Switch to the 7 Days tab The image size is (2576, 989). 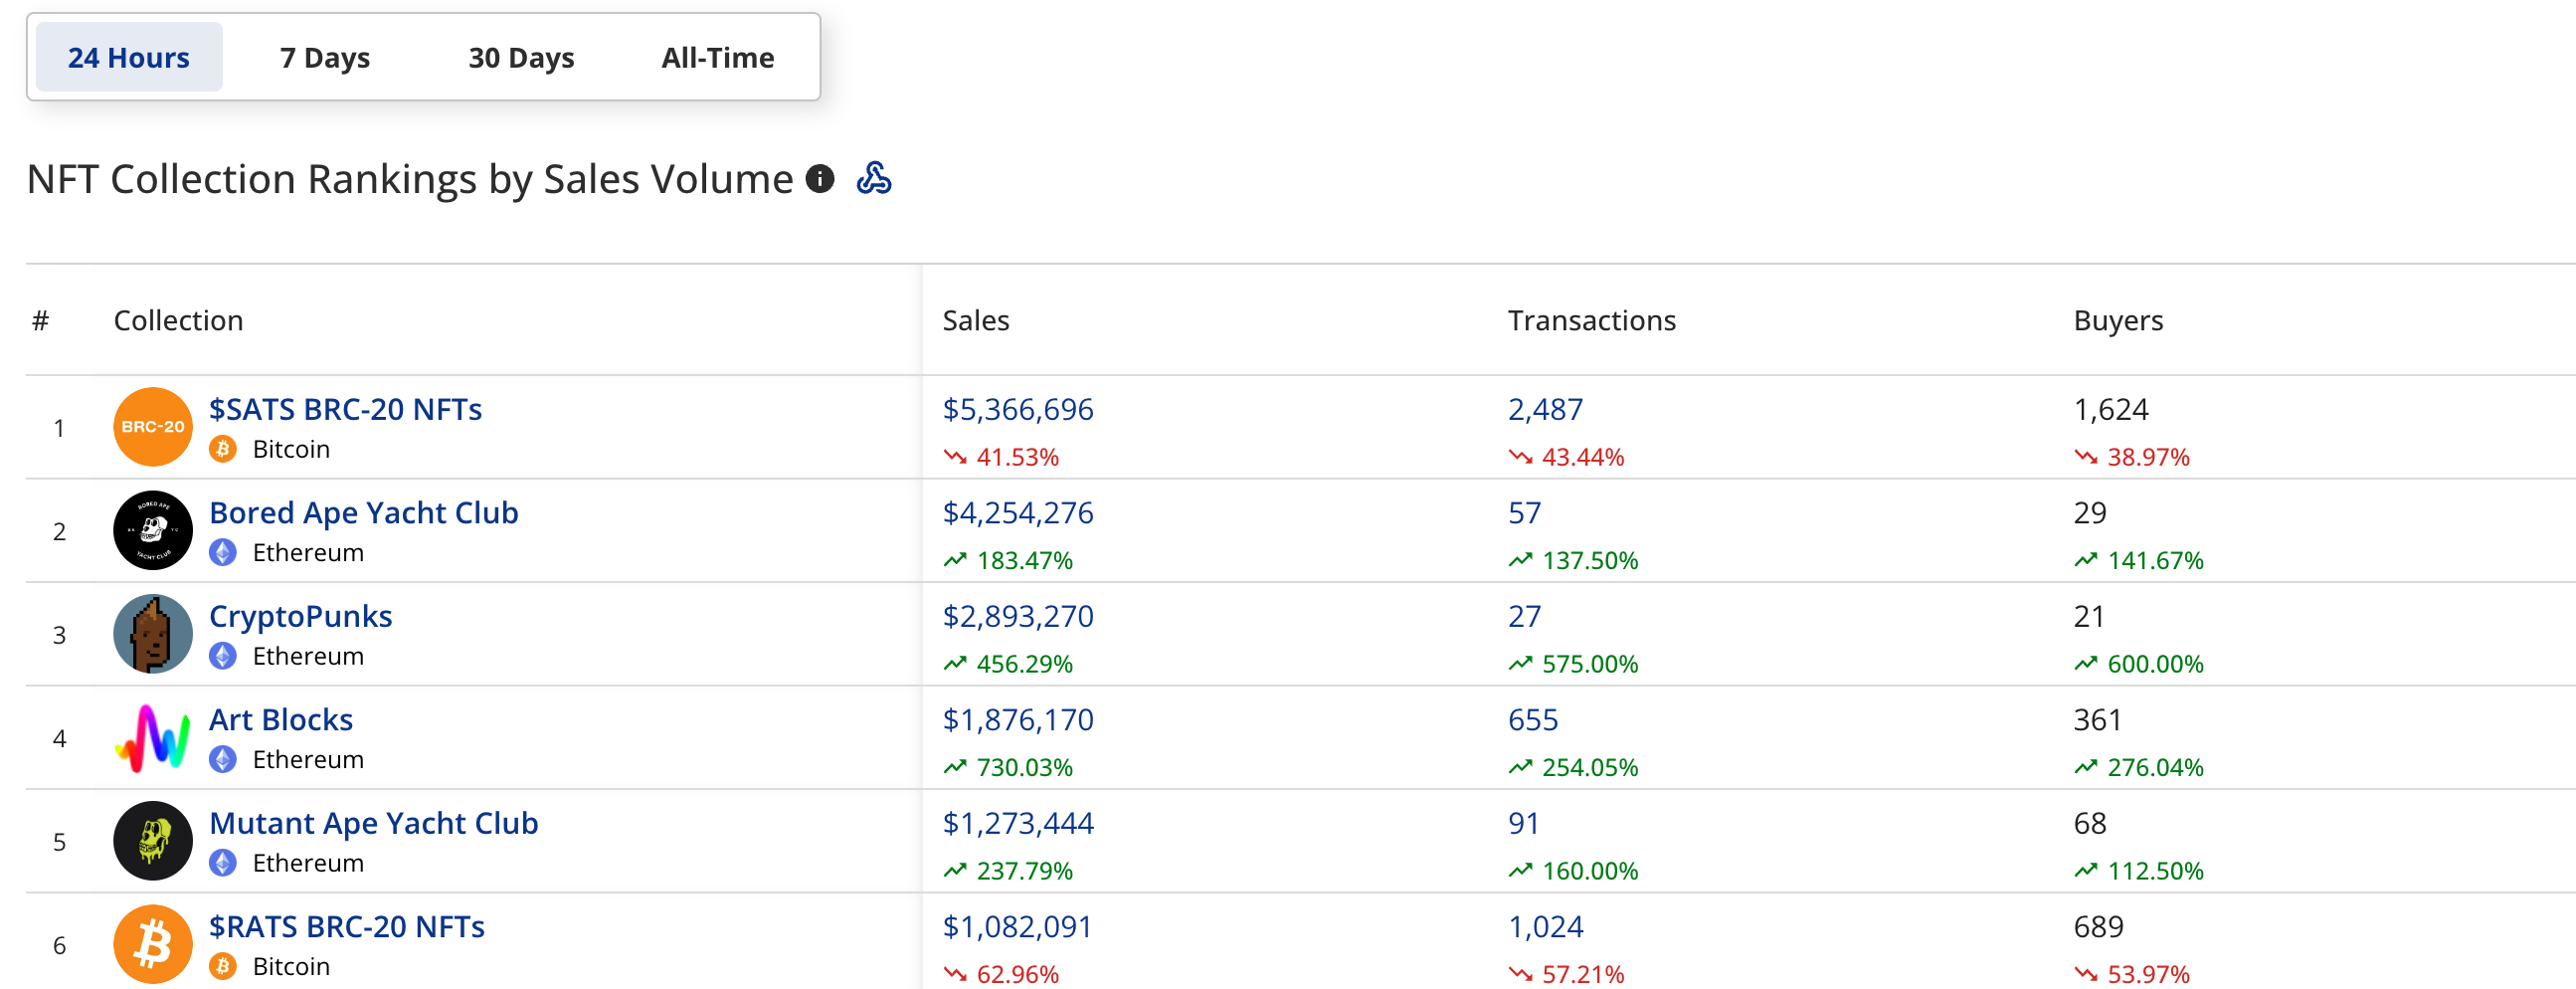pyautogui.click(x=325, y=58)
